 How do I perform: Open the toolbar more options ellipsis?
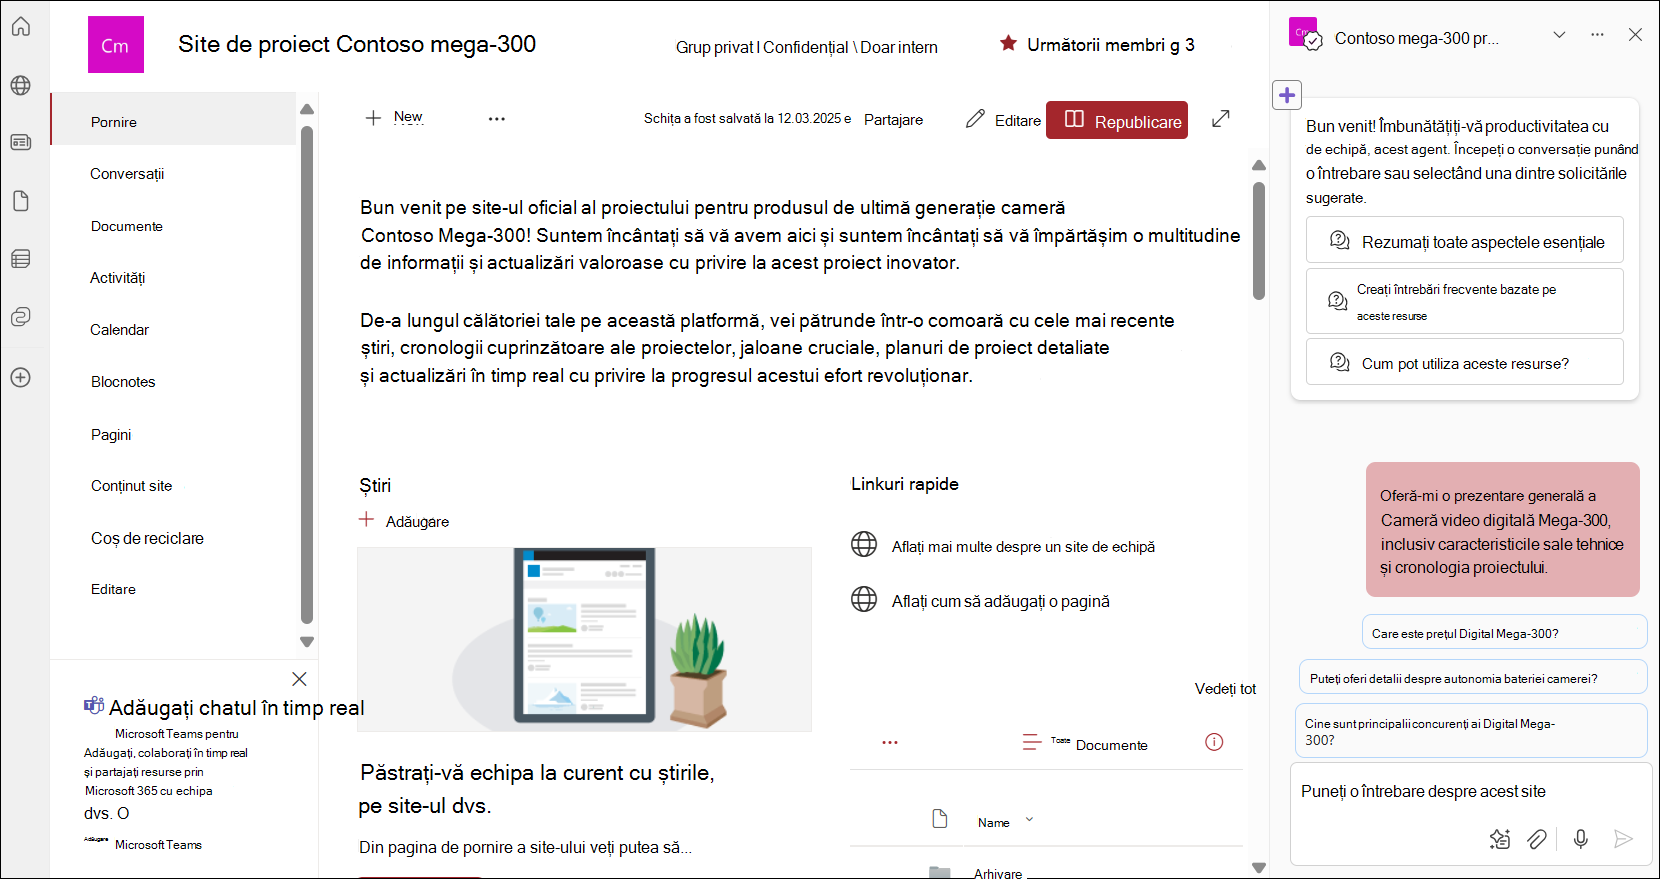point(497,119)
